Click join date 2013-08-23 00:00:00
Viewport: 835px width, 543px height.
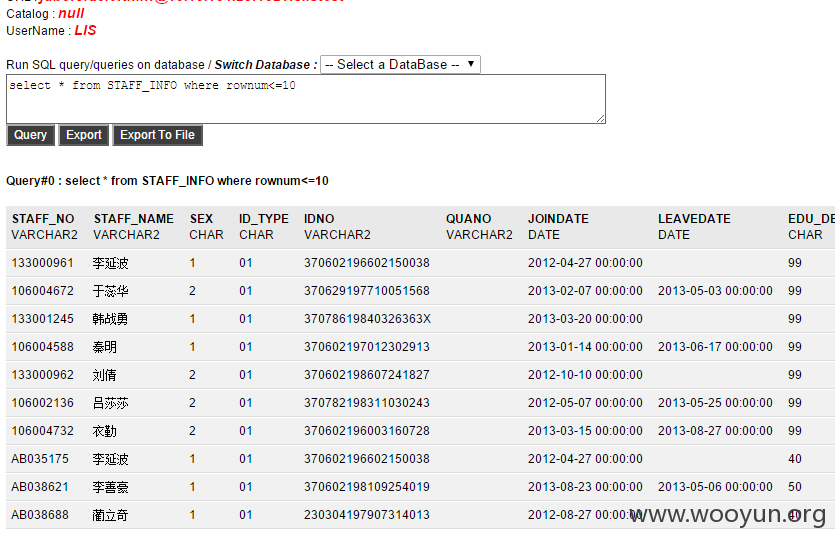pyautogui.click(x=585, y=487)
